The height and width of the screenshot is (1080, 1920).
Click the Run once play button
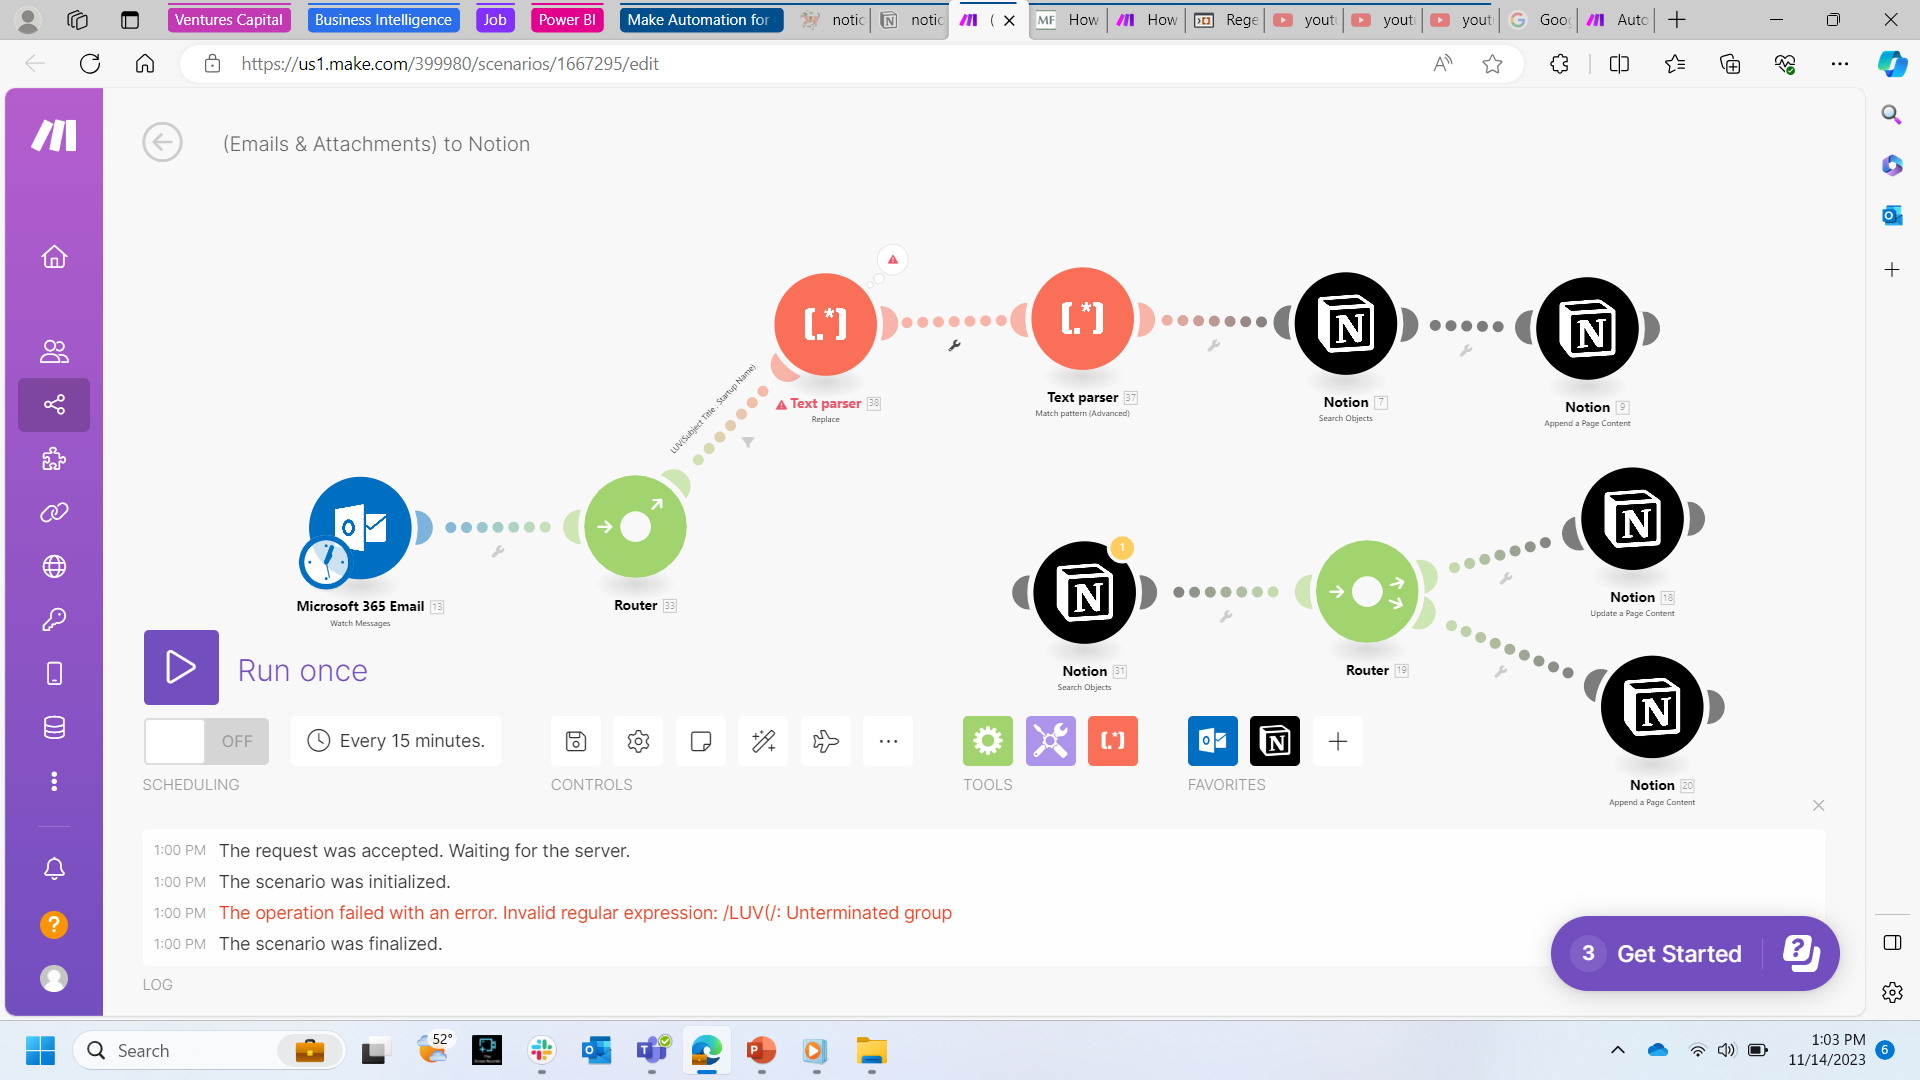(181, 667)
